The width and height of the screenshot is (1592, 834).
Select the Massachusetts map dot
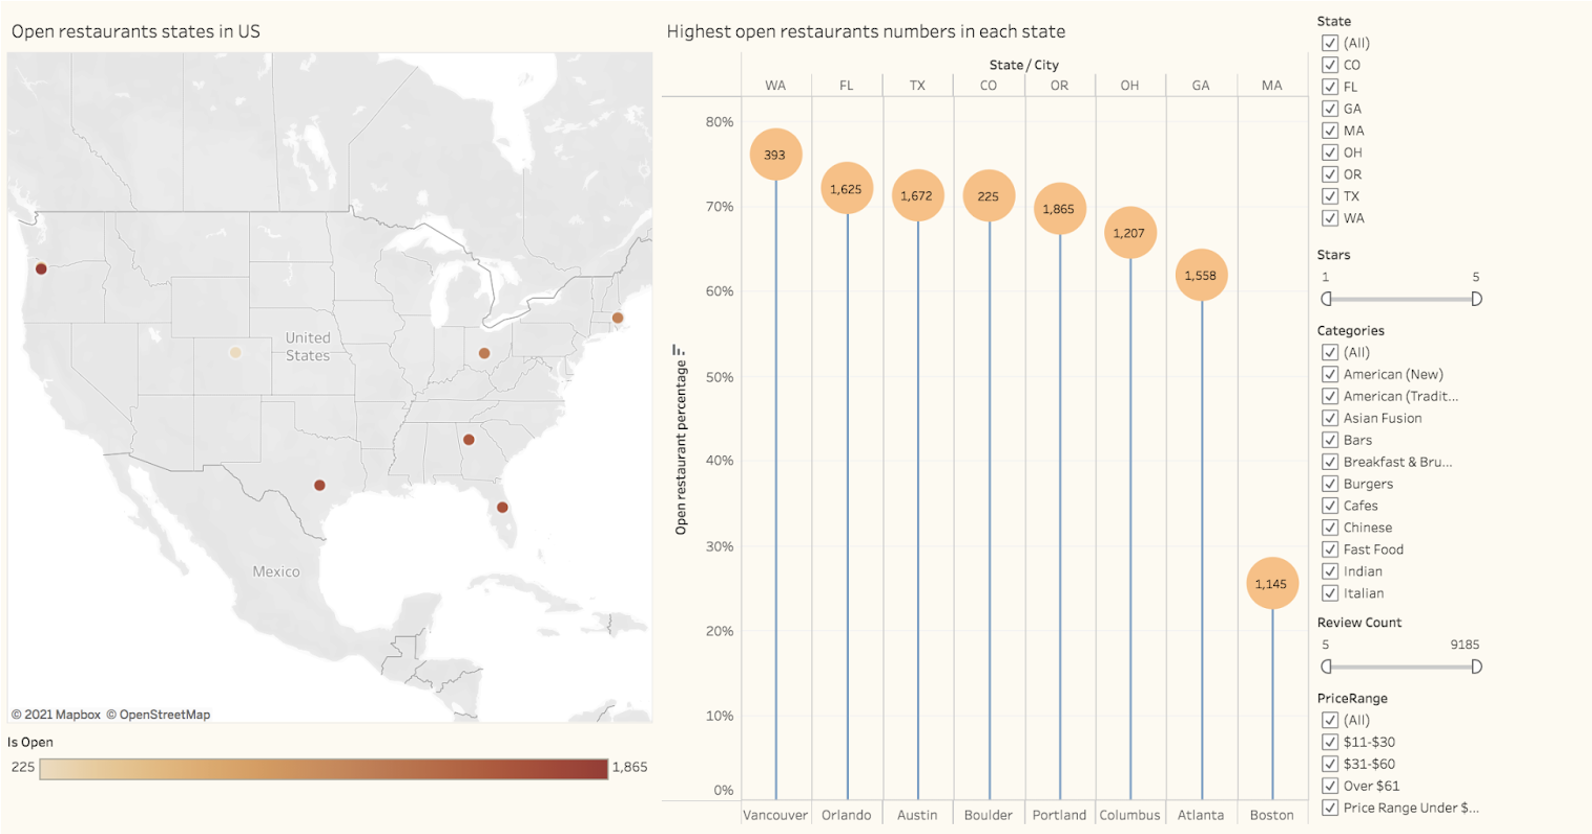click(x=618, y=318)
